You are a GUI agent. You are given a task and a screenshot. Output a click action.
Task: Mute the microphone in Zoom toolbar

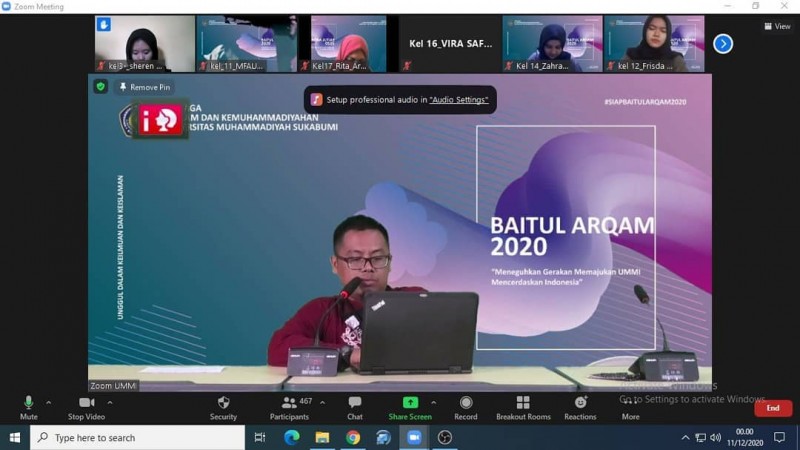pos(29,408)
